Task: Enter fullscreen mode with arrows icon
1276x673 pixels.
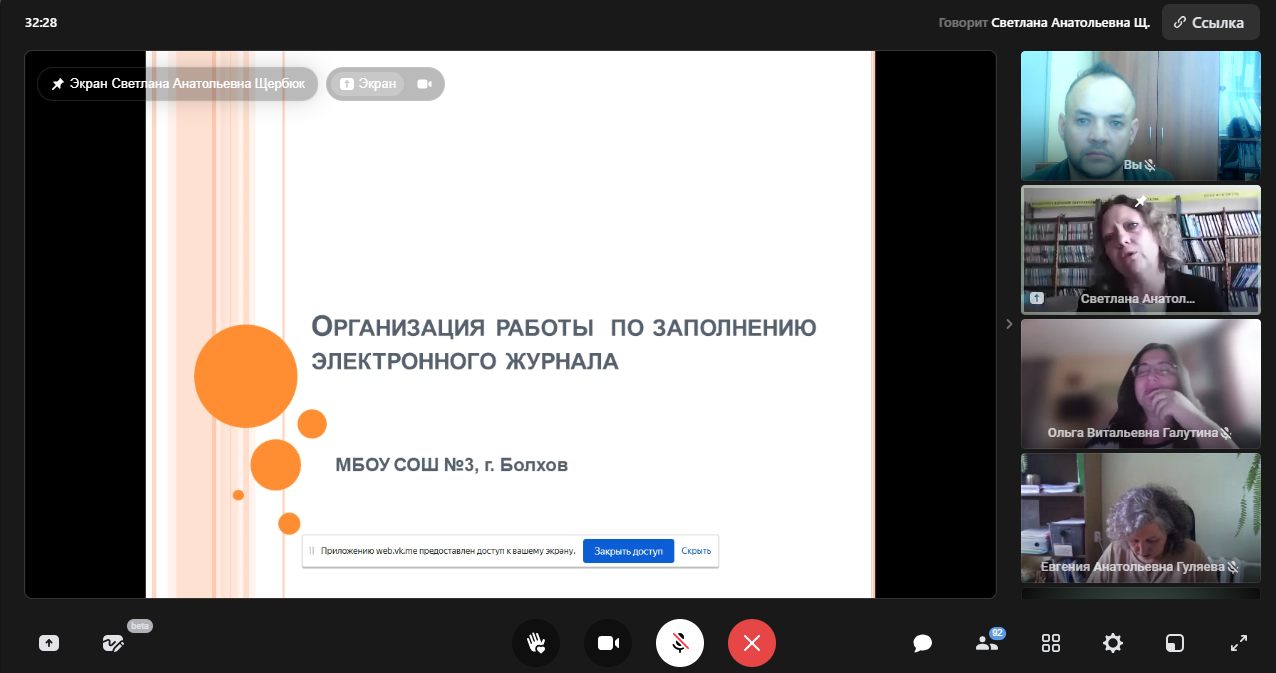Action: pyautogui.click(x=1238, y=643)
